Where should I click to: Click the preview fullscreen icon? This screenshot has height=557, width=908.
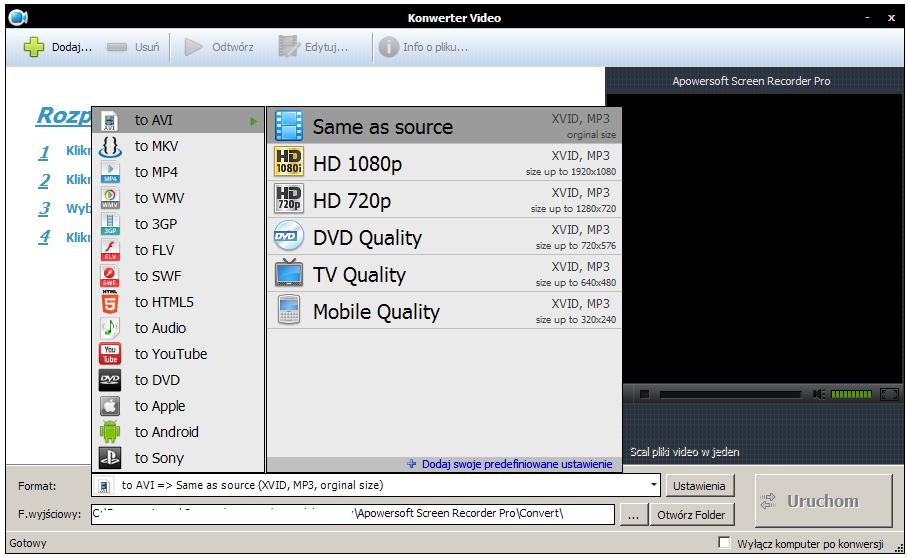tap(889, 394)
